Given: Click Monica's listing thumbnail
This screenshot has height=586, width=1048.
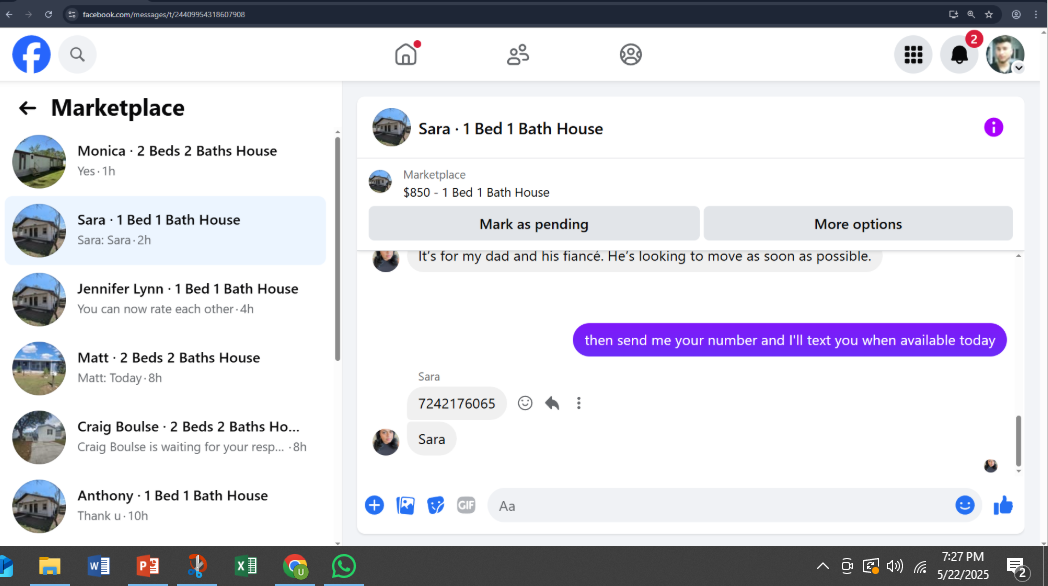Looking at the screenshot, I should tap(39, 161).
